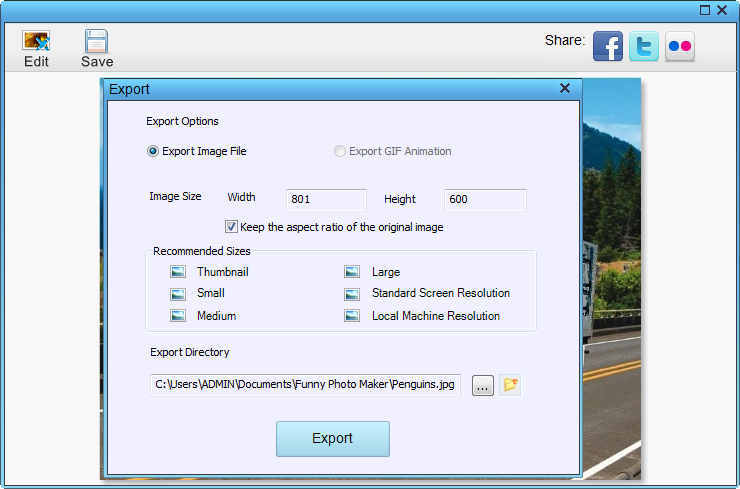Click the road photo behind the dialog

click(x=611, y=278)
